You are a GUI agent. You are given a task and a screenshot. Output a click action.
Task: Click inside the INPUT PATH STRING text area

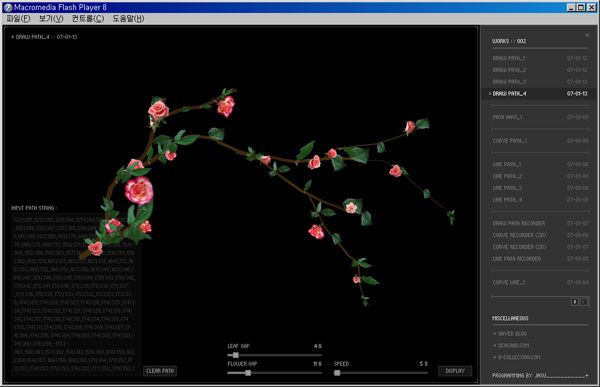point(76,295)
